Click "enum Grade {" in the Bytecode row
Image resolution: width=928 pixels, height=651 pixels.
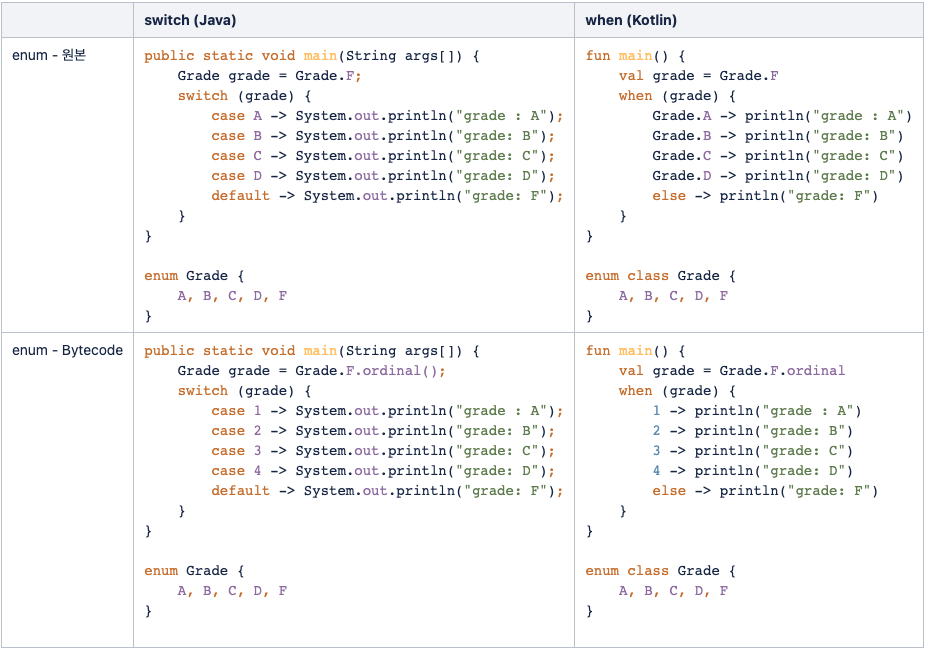[x=194, y=571]
